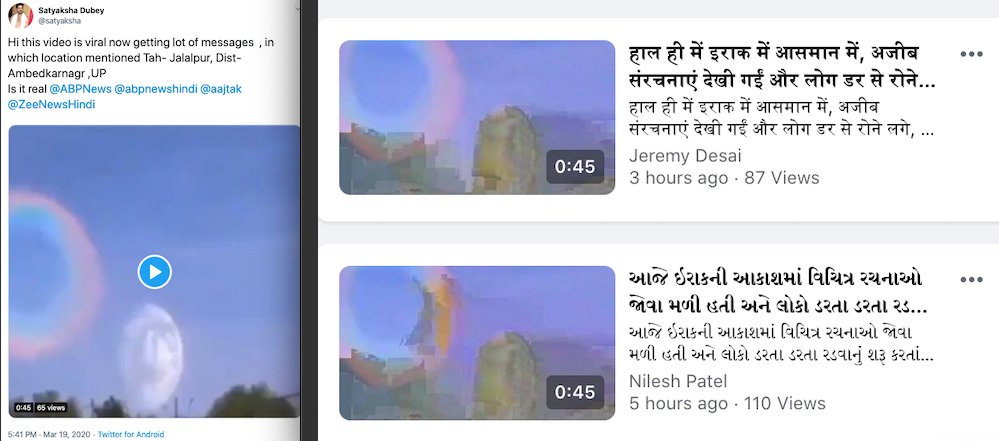Open Nilesh Patel's video thumbnail
Screen dimensions: 999x441
point(477,343)
